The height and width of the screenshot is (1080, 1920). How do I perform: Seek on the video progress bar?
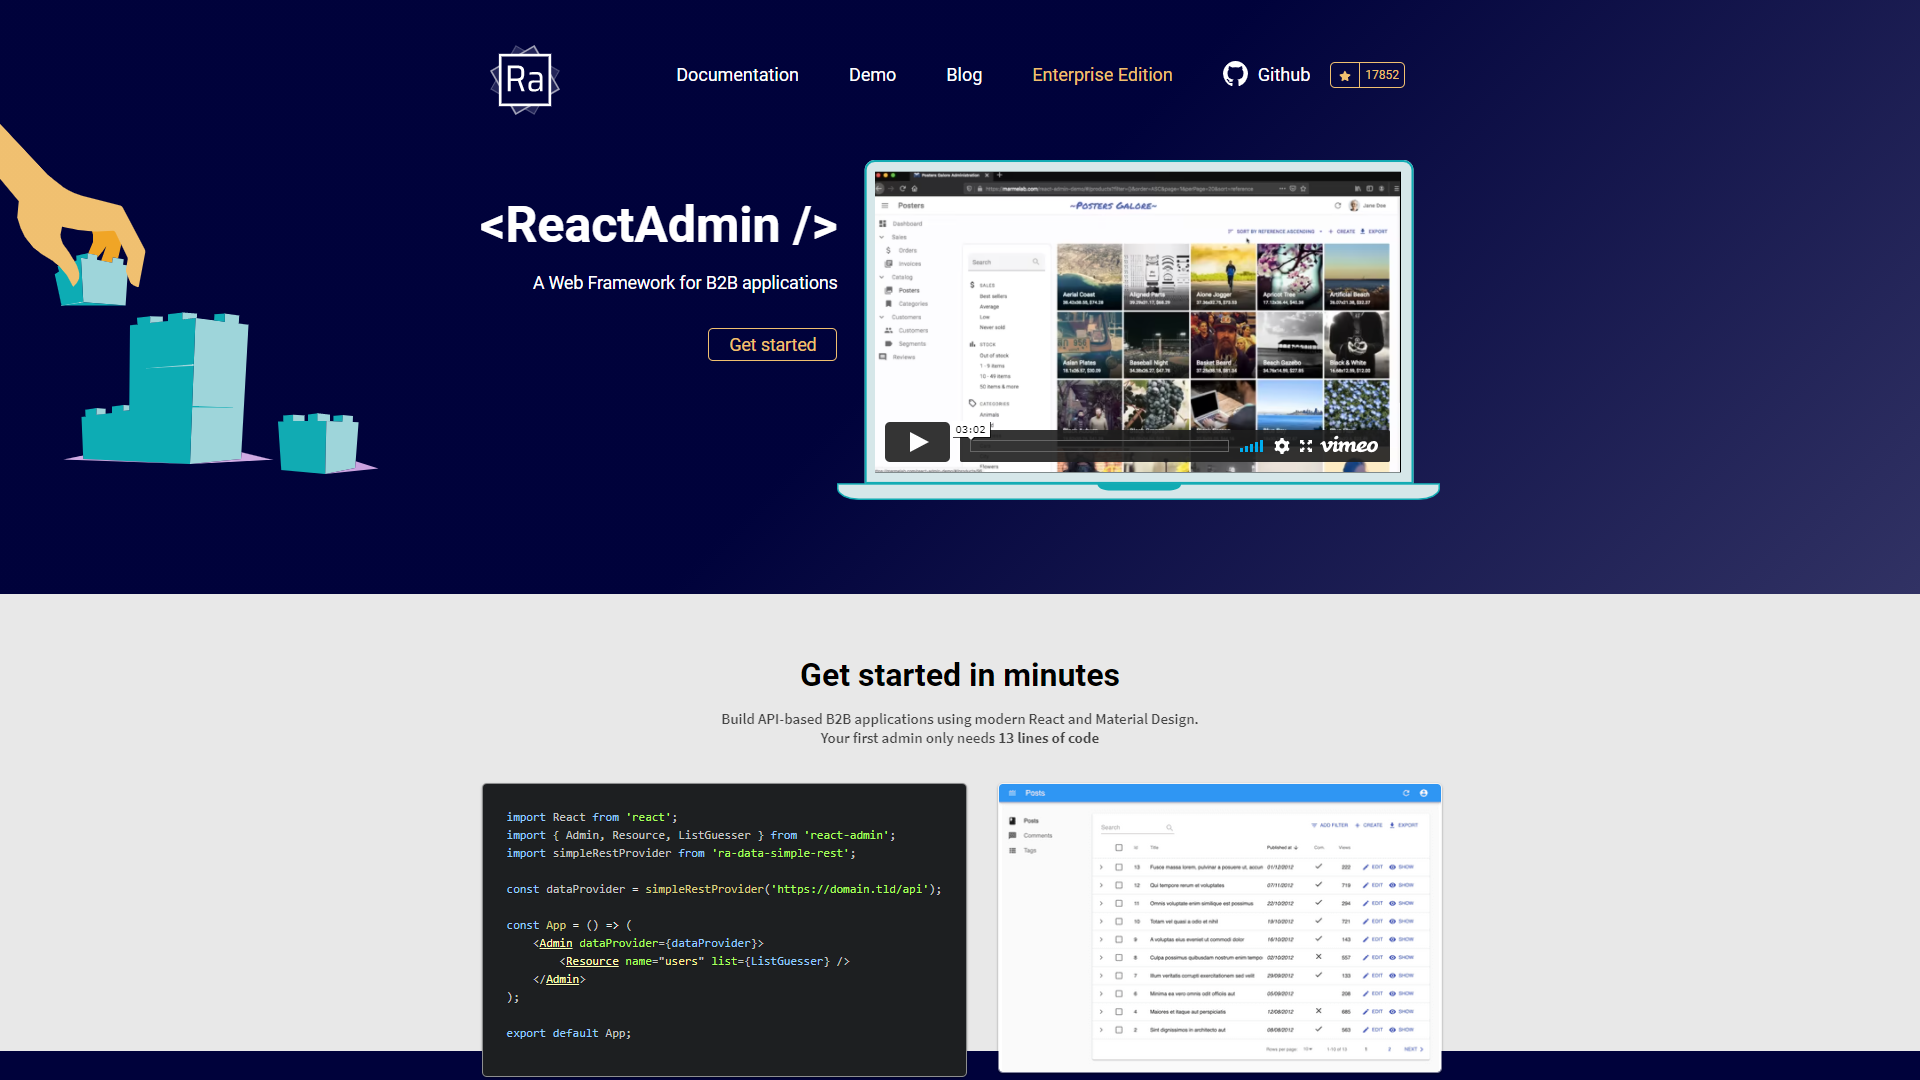pyautogui.click(x=1099, y=446)
